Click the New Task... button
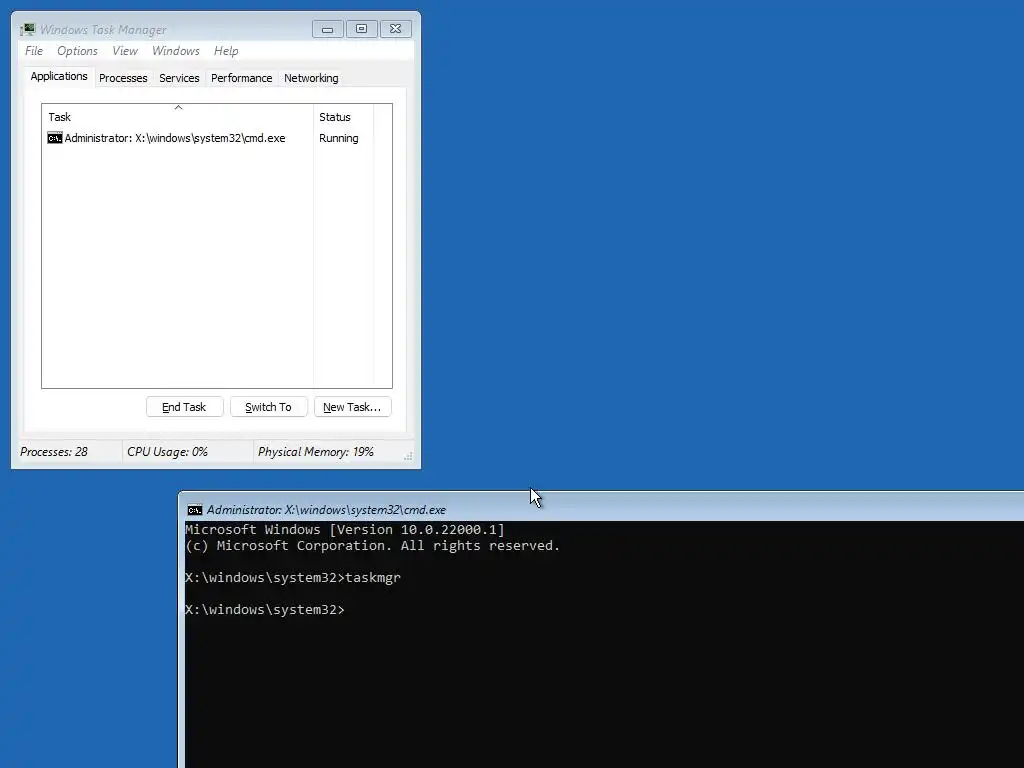Viewport: 1024px width, 768px height. 352,407
